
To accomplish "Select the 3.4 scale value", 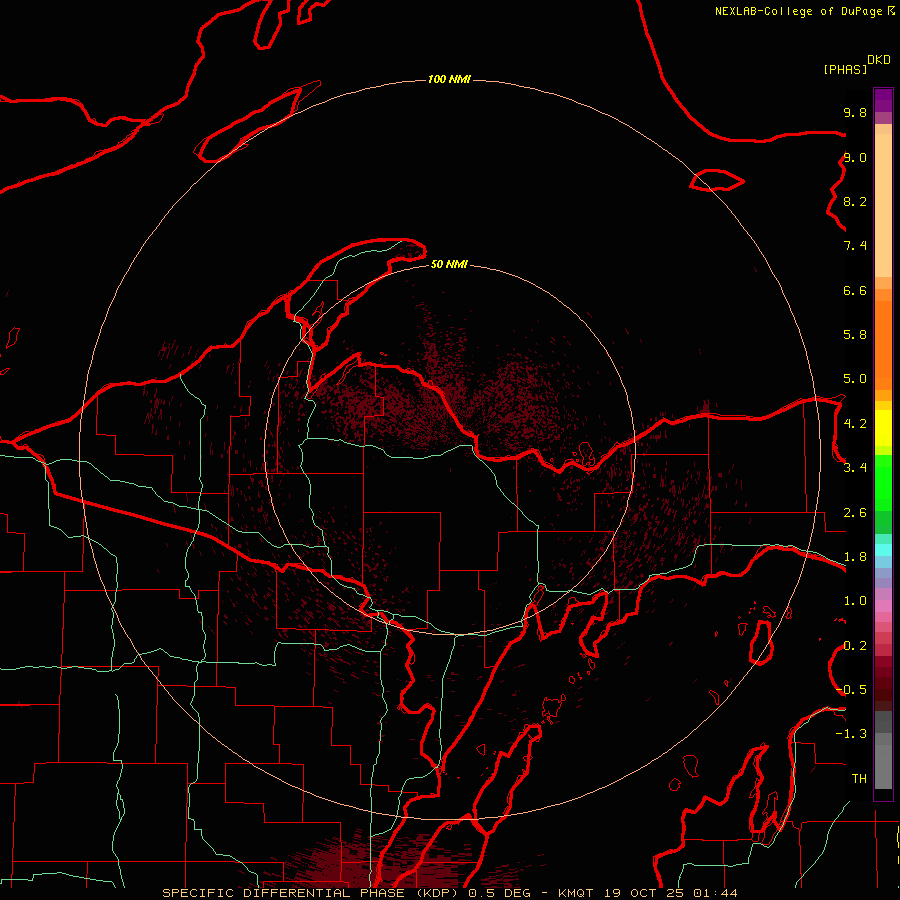I will tap(855, 468).
